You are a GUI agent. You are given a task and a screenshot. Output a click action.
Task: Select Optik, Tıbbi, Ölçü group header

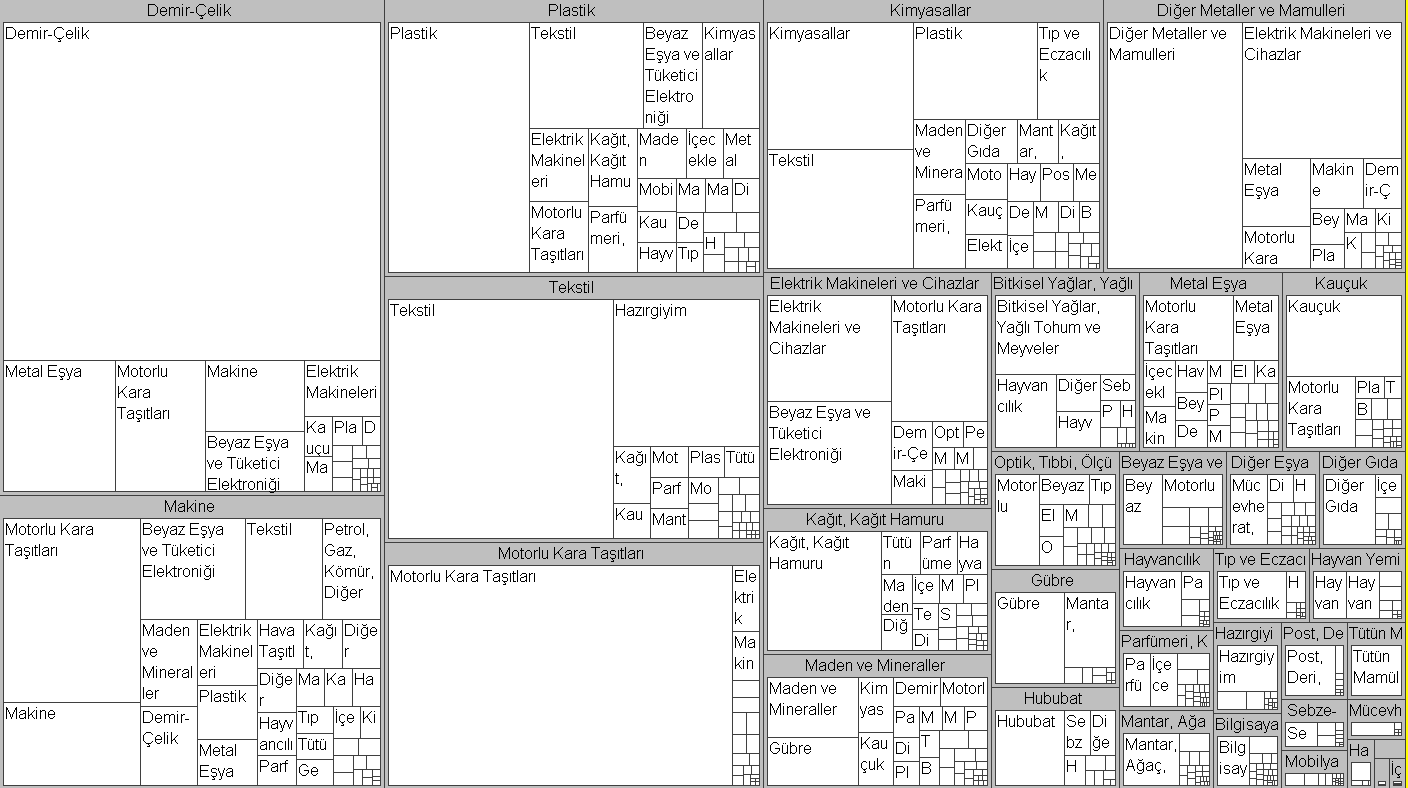[1054, 462]
